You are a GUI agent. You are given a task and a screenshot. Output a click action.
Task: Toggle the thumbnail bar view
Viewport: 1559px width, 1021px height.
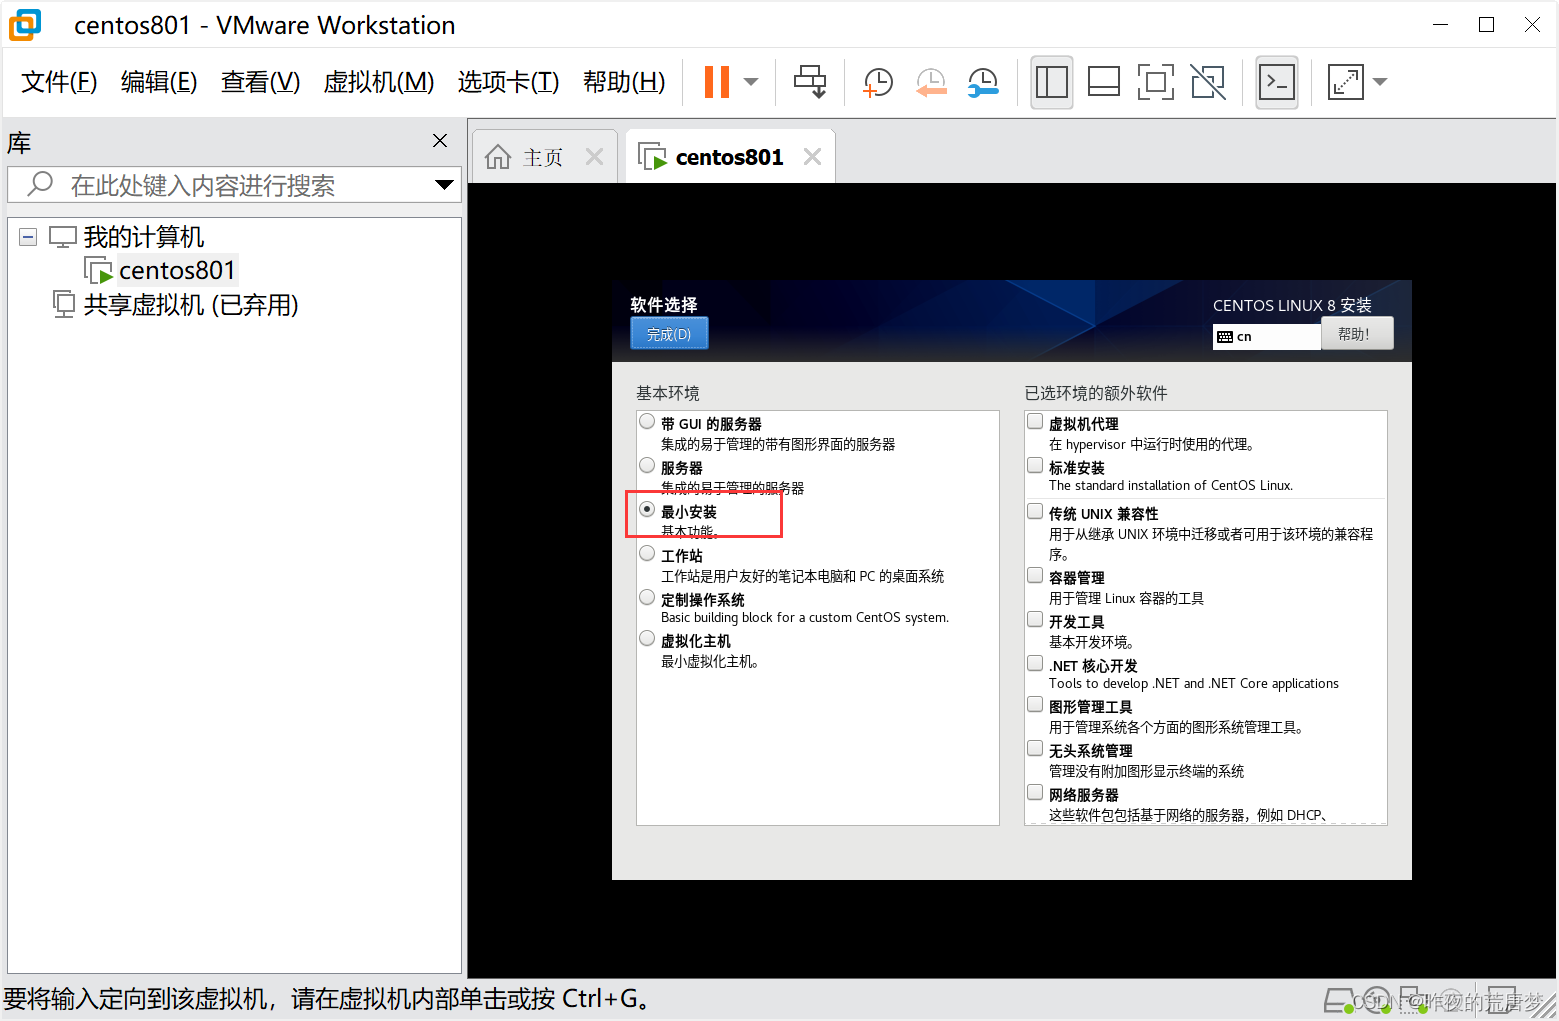tap(1104, 82)
